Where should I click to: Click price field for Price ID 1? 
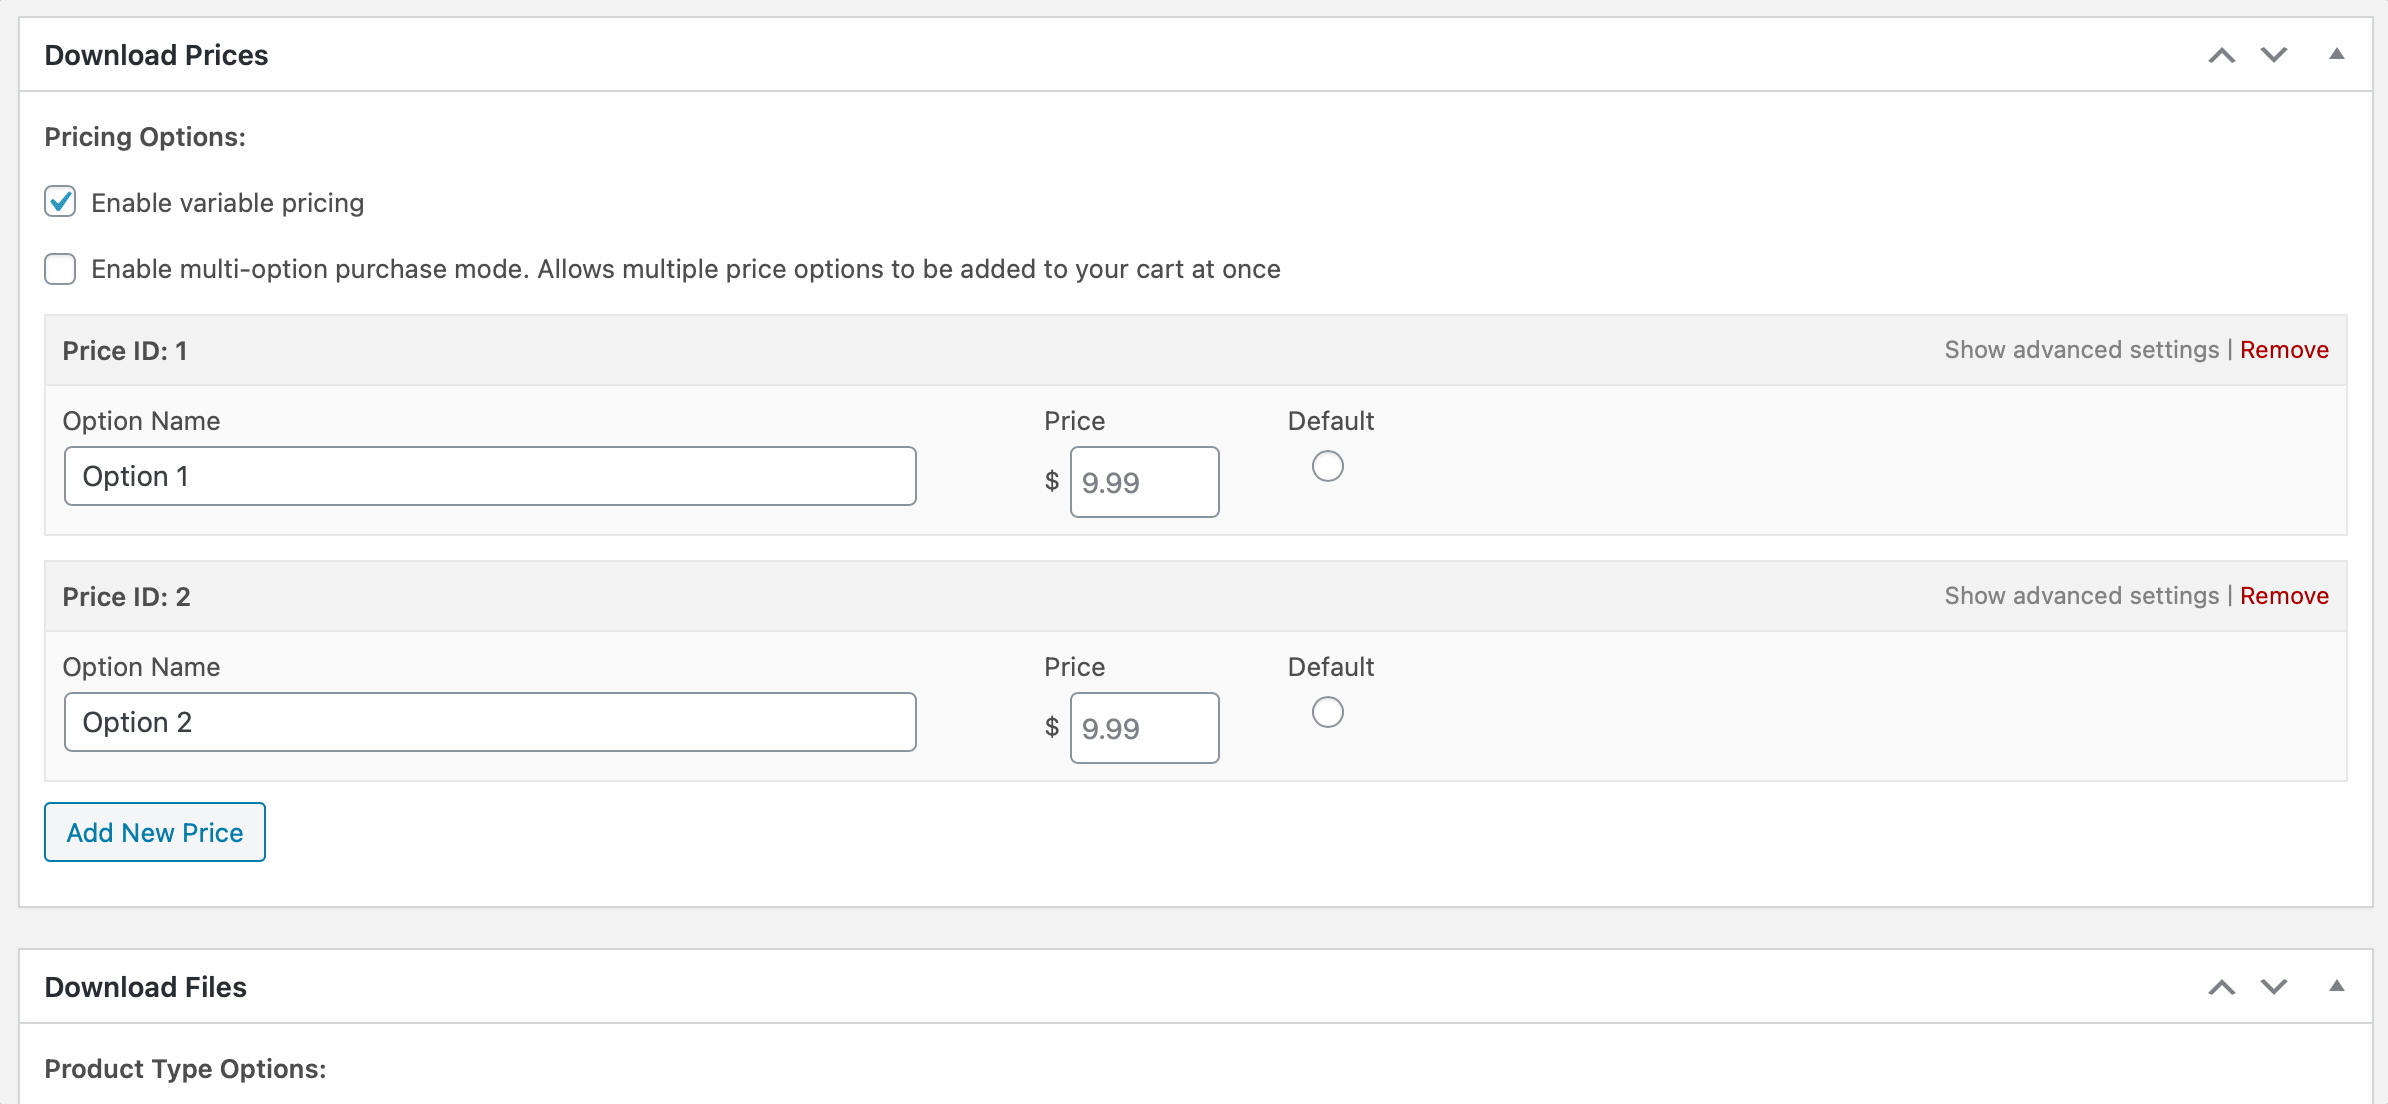click(1144, 482)
